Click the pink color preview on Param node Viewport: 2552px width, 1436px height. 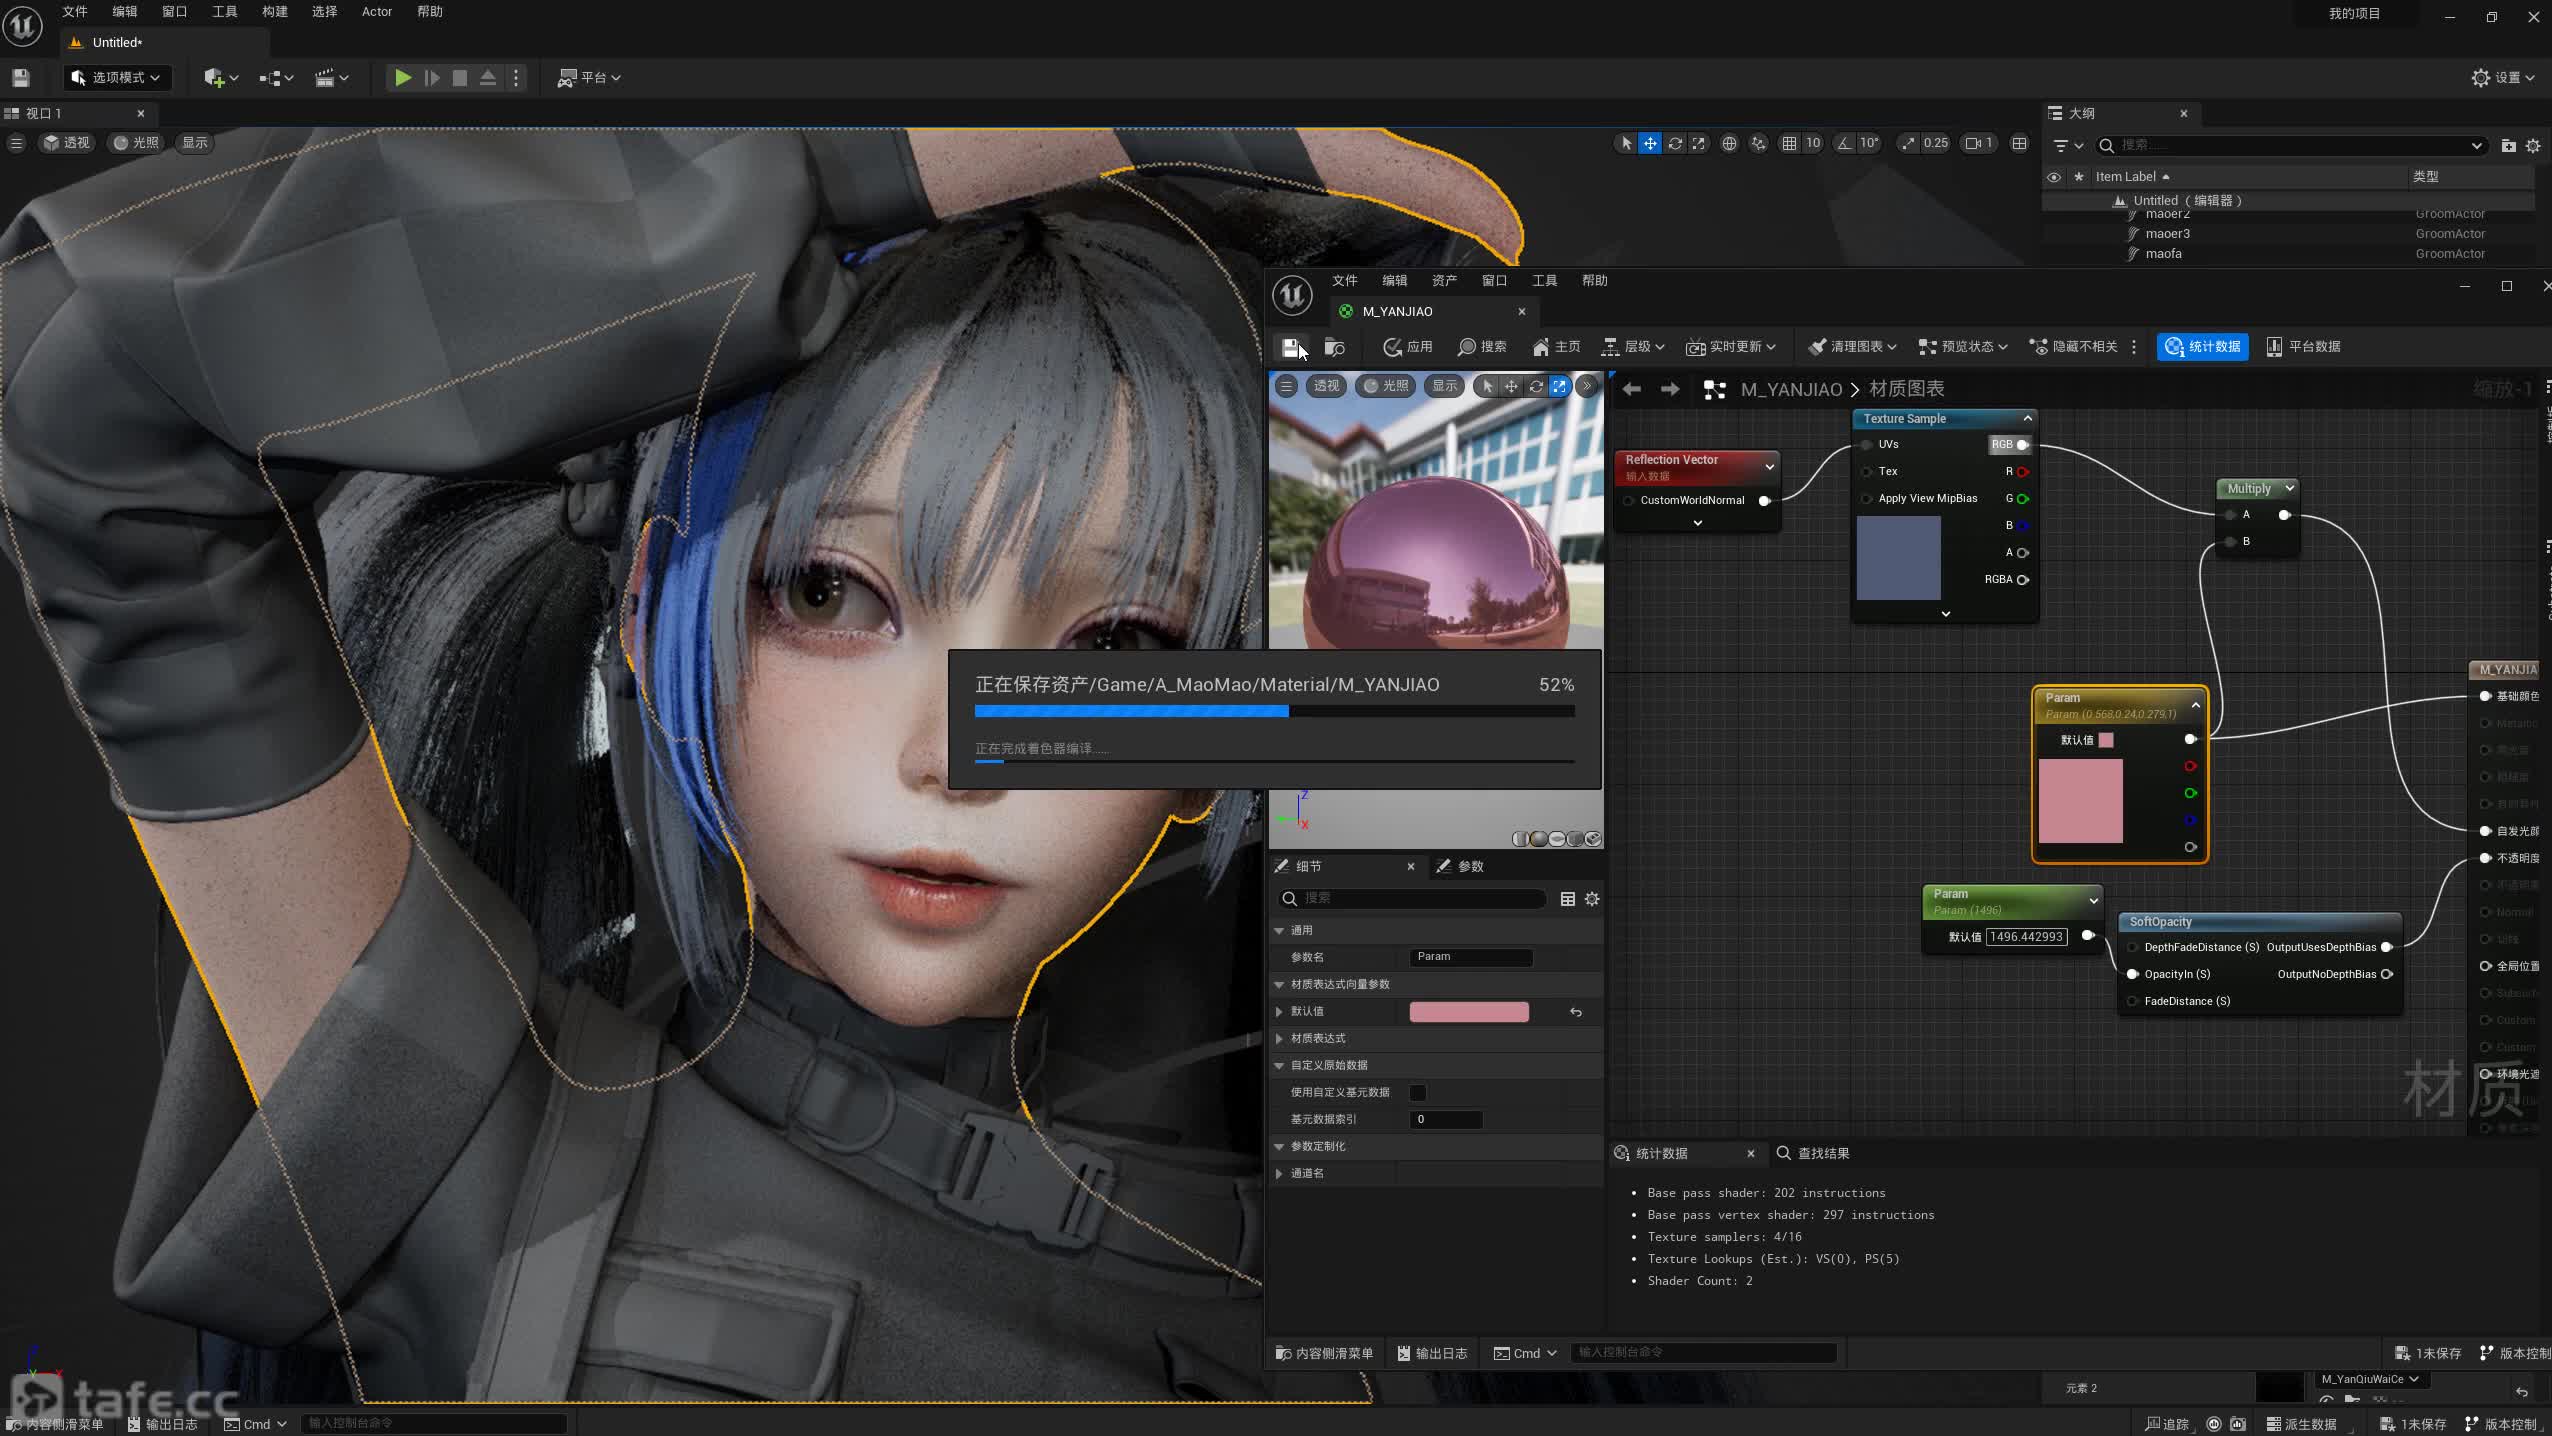(2080, 801)
